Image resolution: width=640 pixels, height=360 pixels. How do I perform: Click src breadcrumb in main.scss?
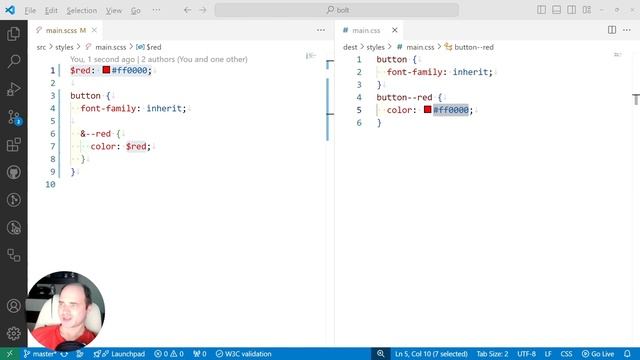click(41, 47)
